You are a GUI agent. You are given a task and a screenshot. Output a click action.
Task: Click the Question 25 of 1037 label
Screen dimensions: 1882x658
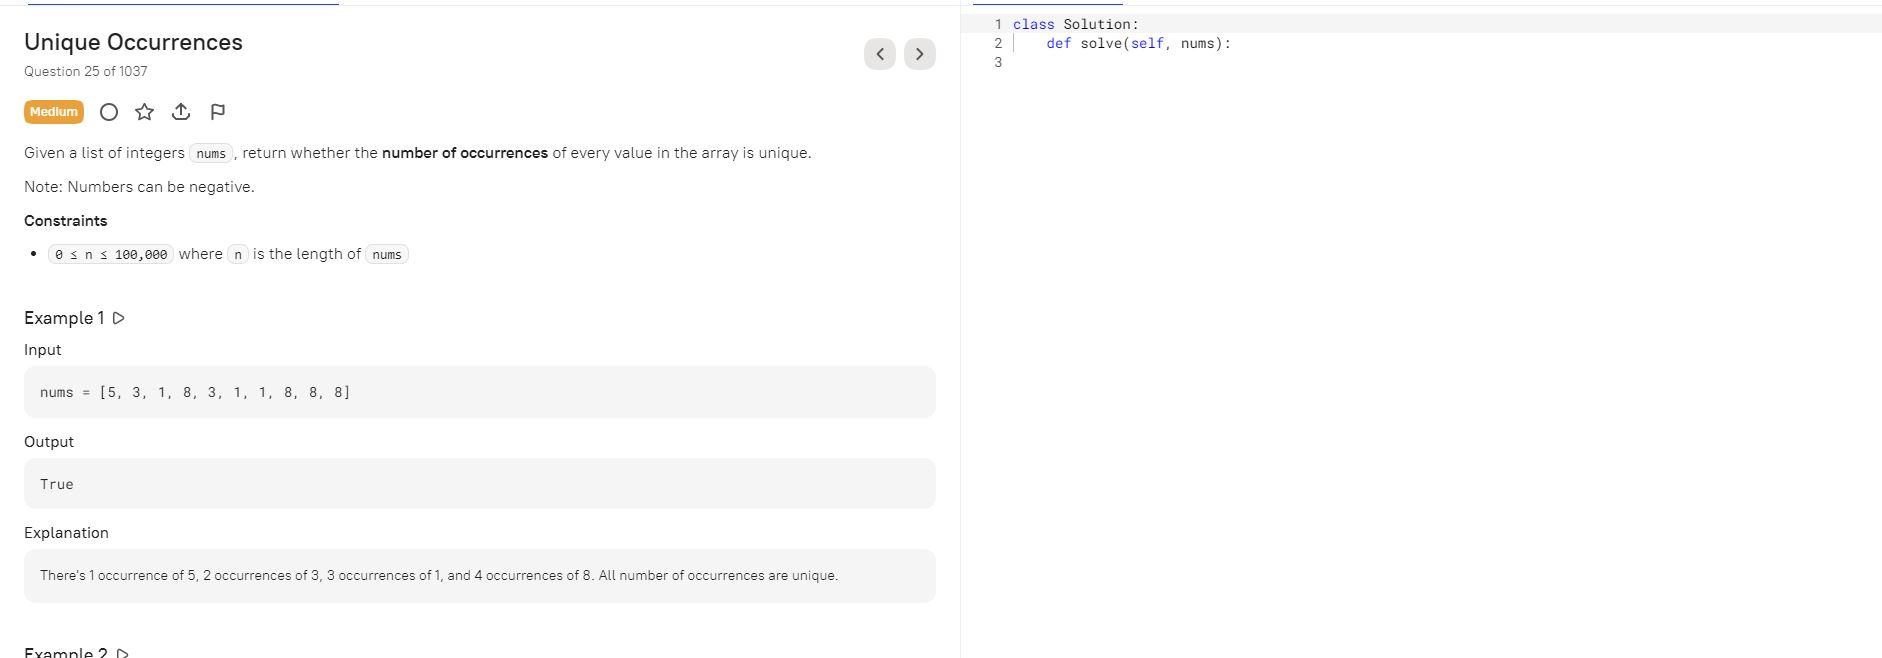click(x=85, y=71)
